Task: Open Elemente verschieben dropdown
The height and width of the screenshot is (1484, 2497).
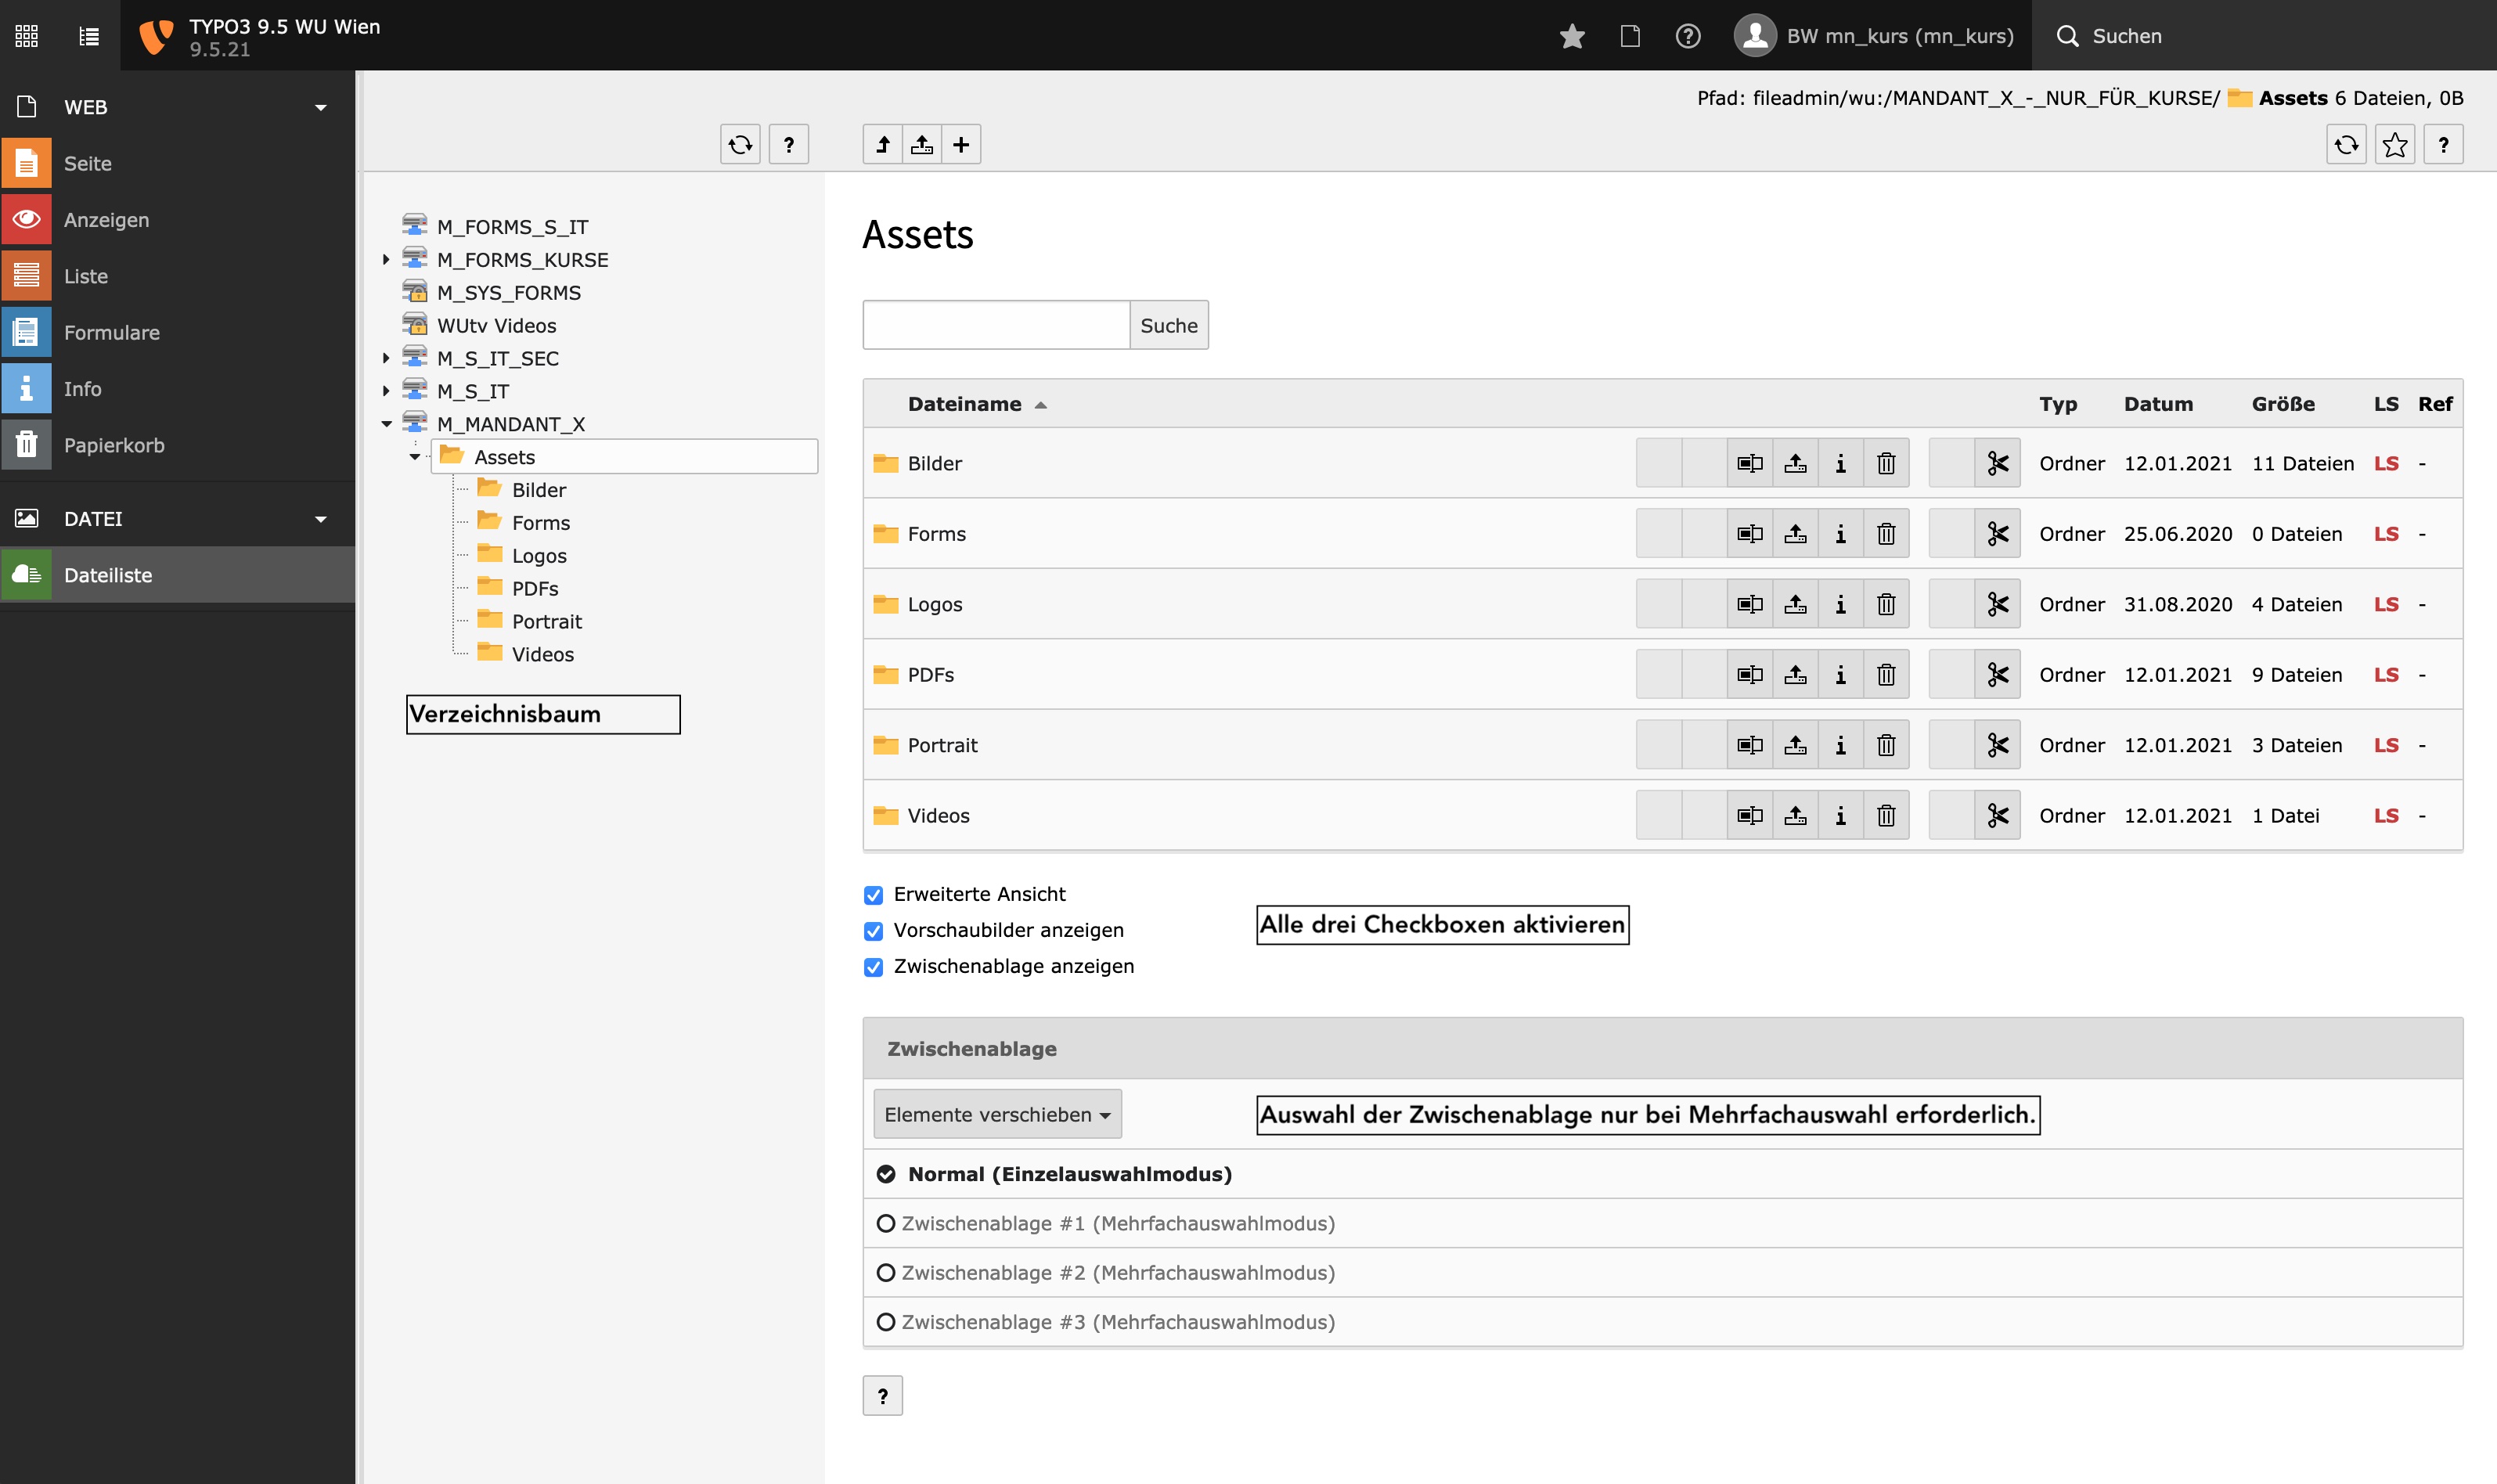Action: click(997, 1114)
